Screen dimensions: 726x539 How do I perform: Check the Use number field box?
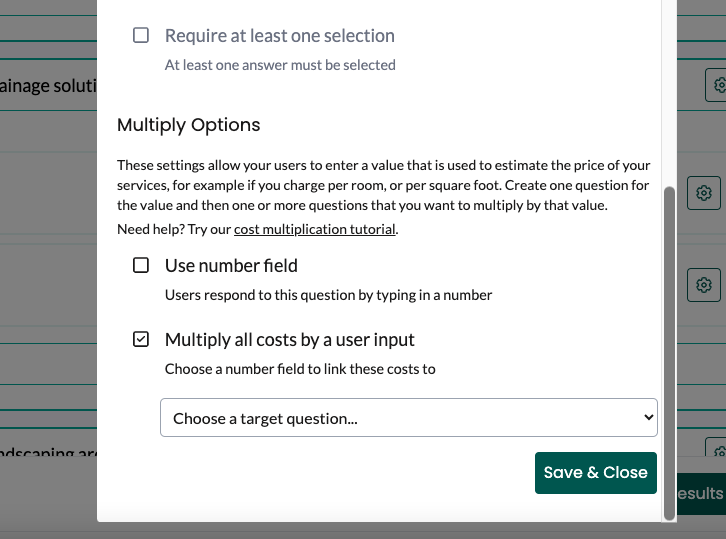(x=141, y=265)
